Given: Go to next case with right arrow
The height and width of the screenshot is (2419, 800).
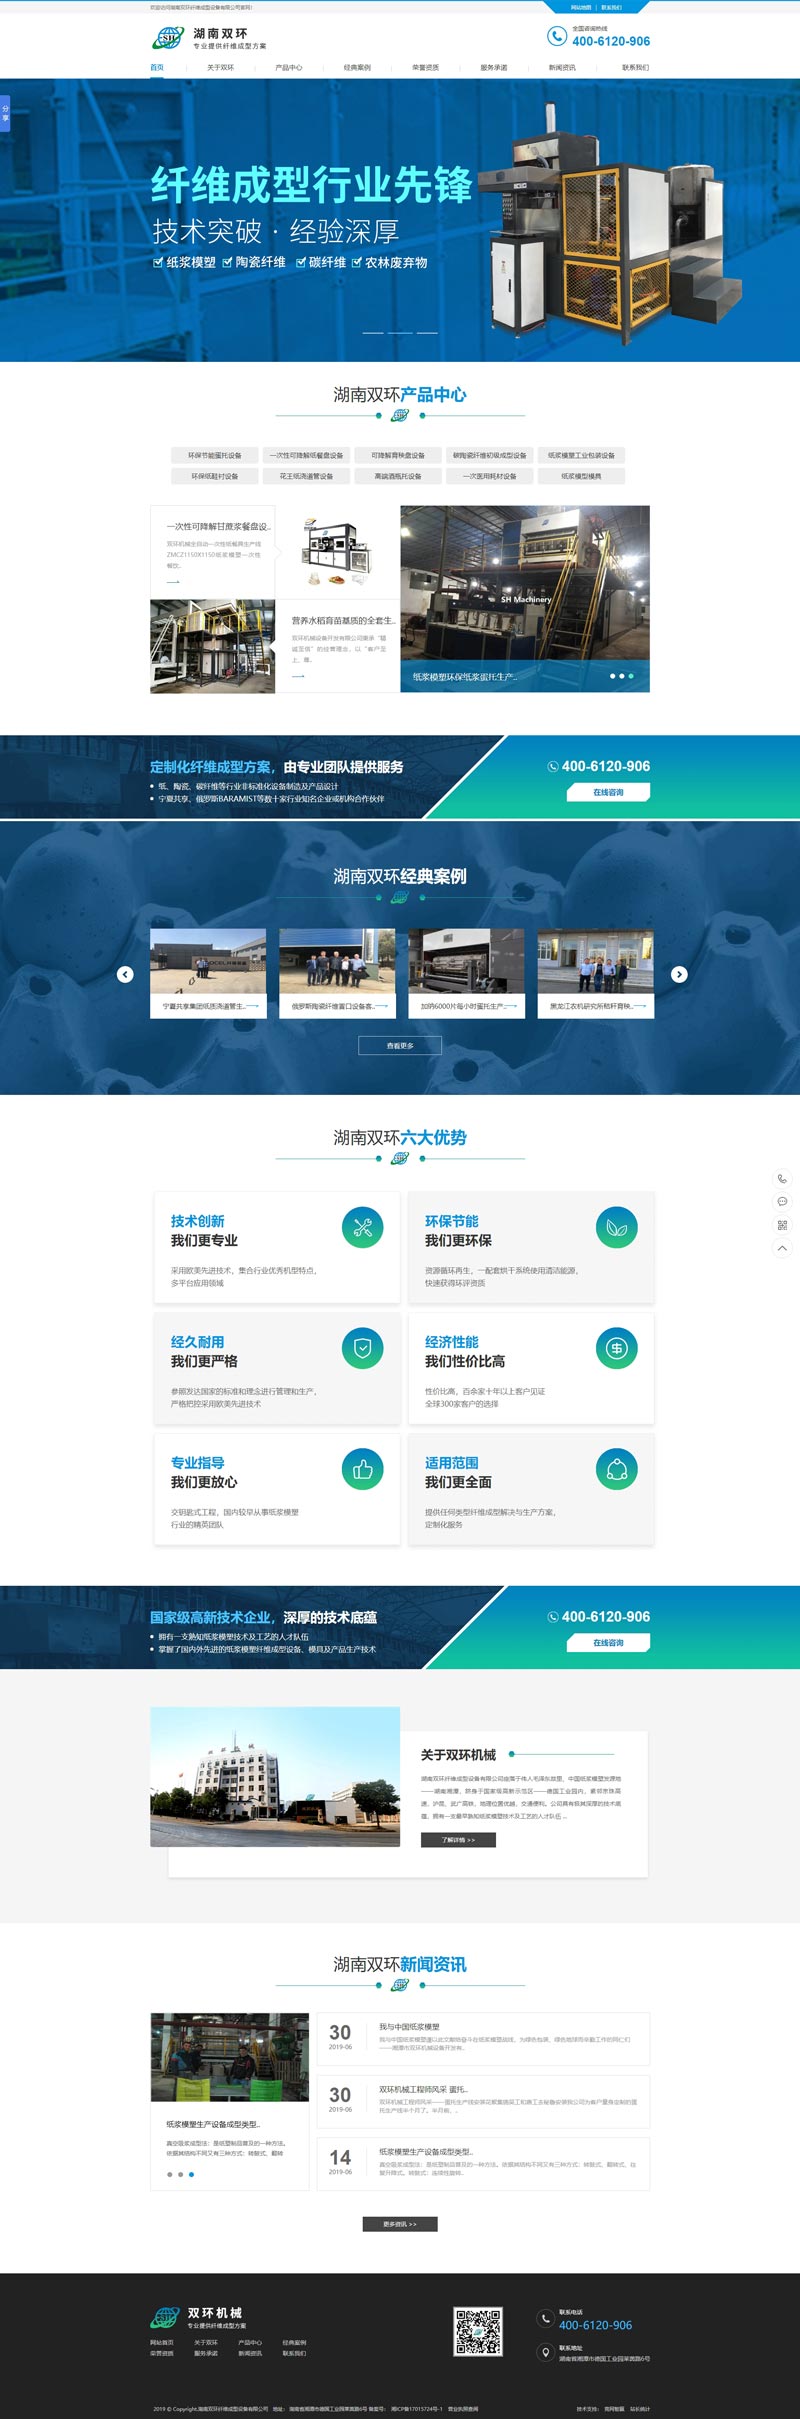Looking at the screenshot, I should coord(679,974).
